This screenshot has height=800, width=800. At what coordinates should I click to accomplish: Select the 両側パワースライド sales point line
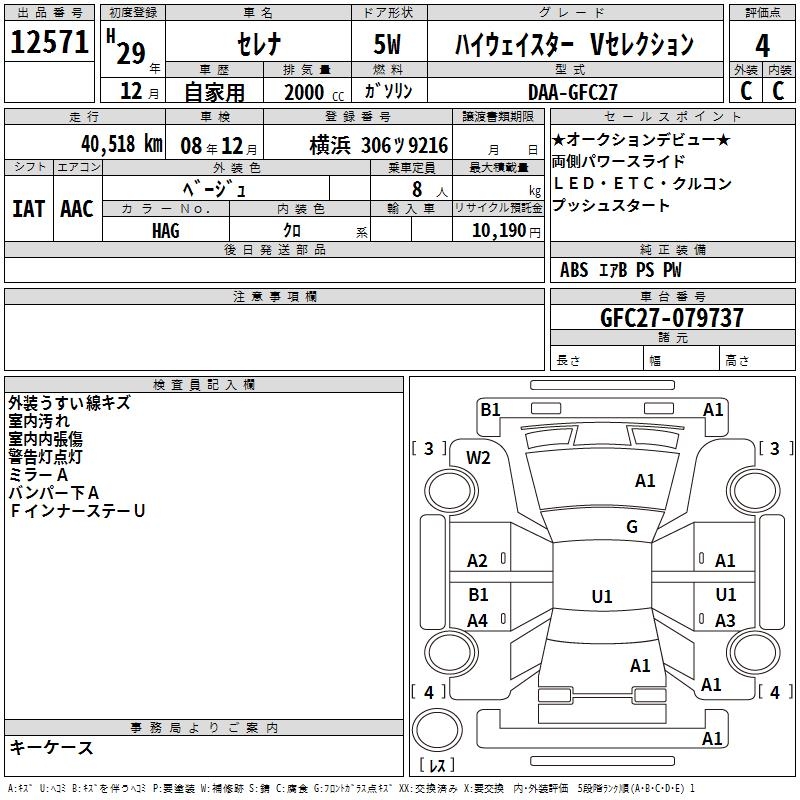(618, 161)
